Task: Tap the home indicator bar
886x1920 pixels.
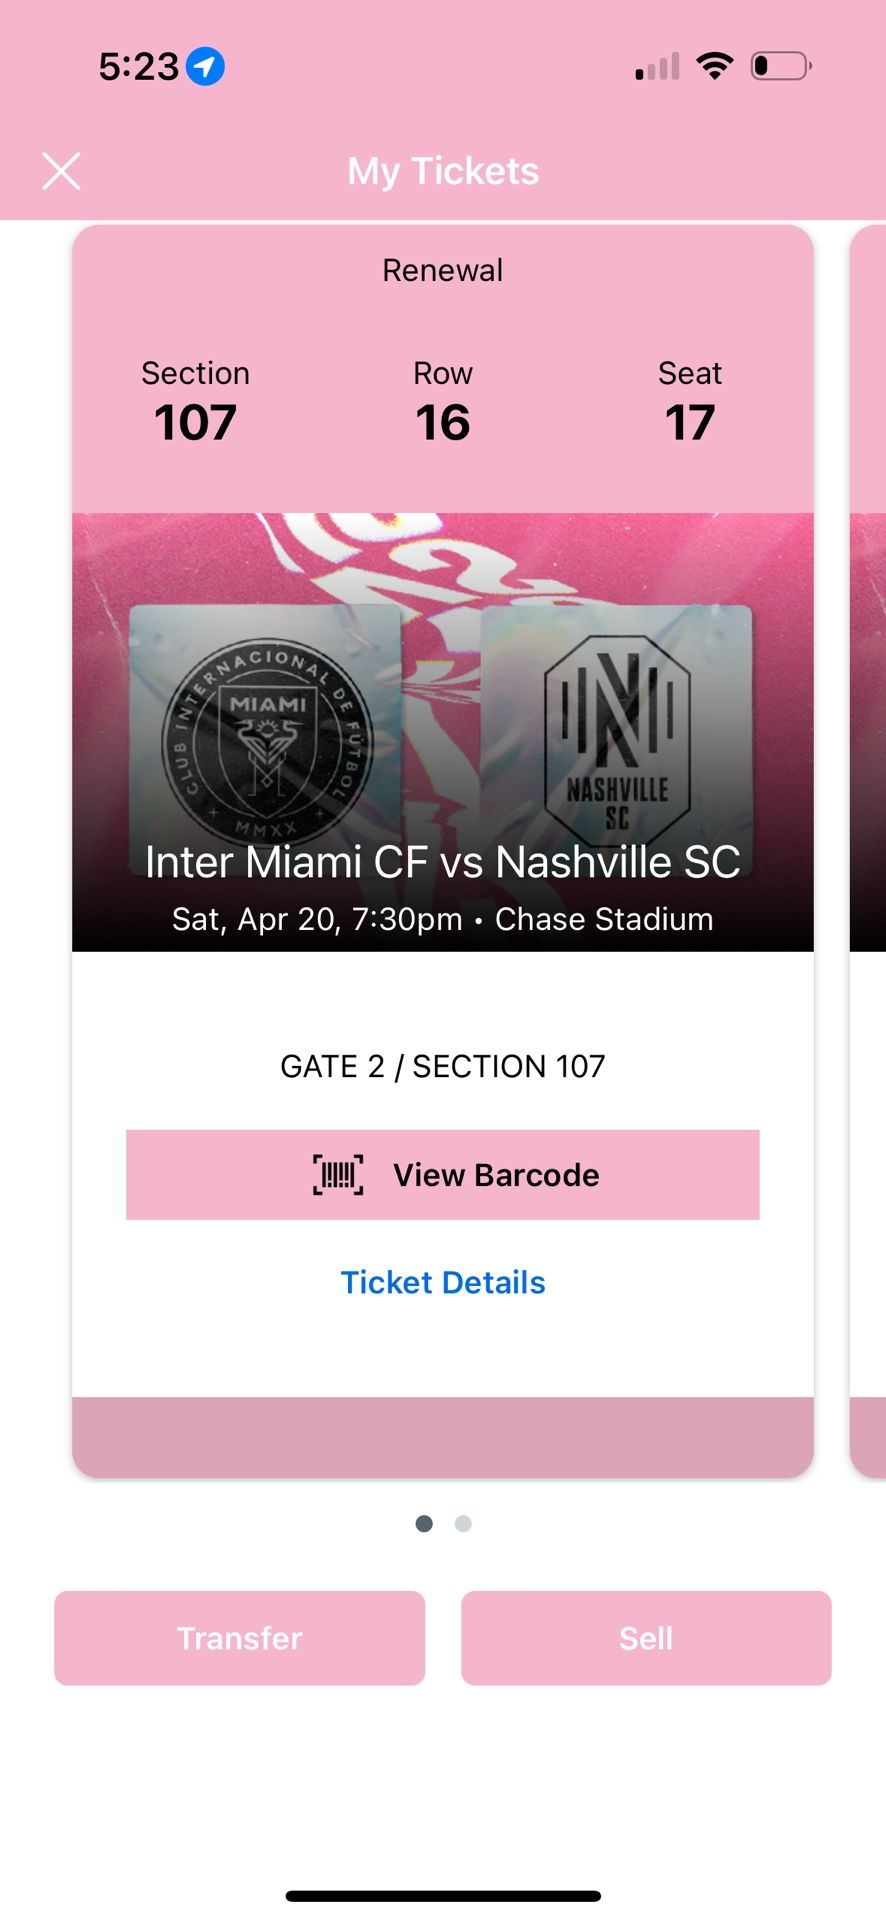Action: click(x=443, y=1896)
